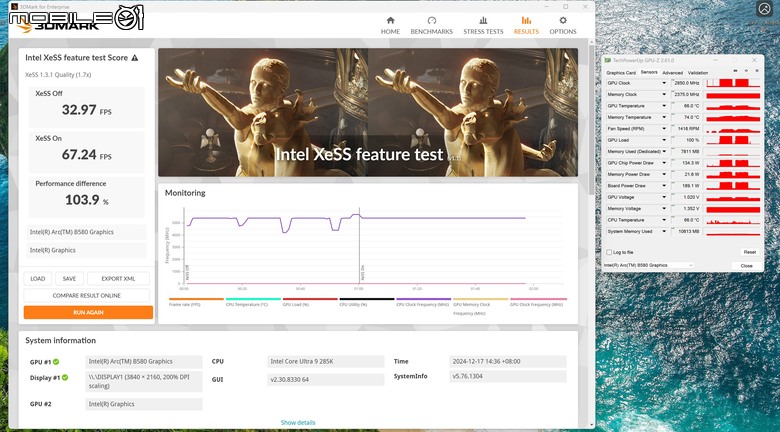This screenshot has height=432, width=780.
Task: Click the Frame rate (FPS) legend color bar
Action: pyautogui.click(x=196, y=299)
